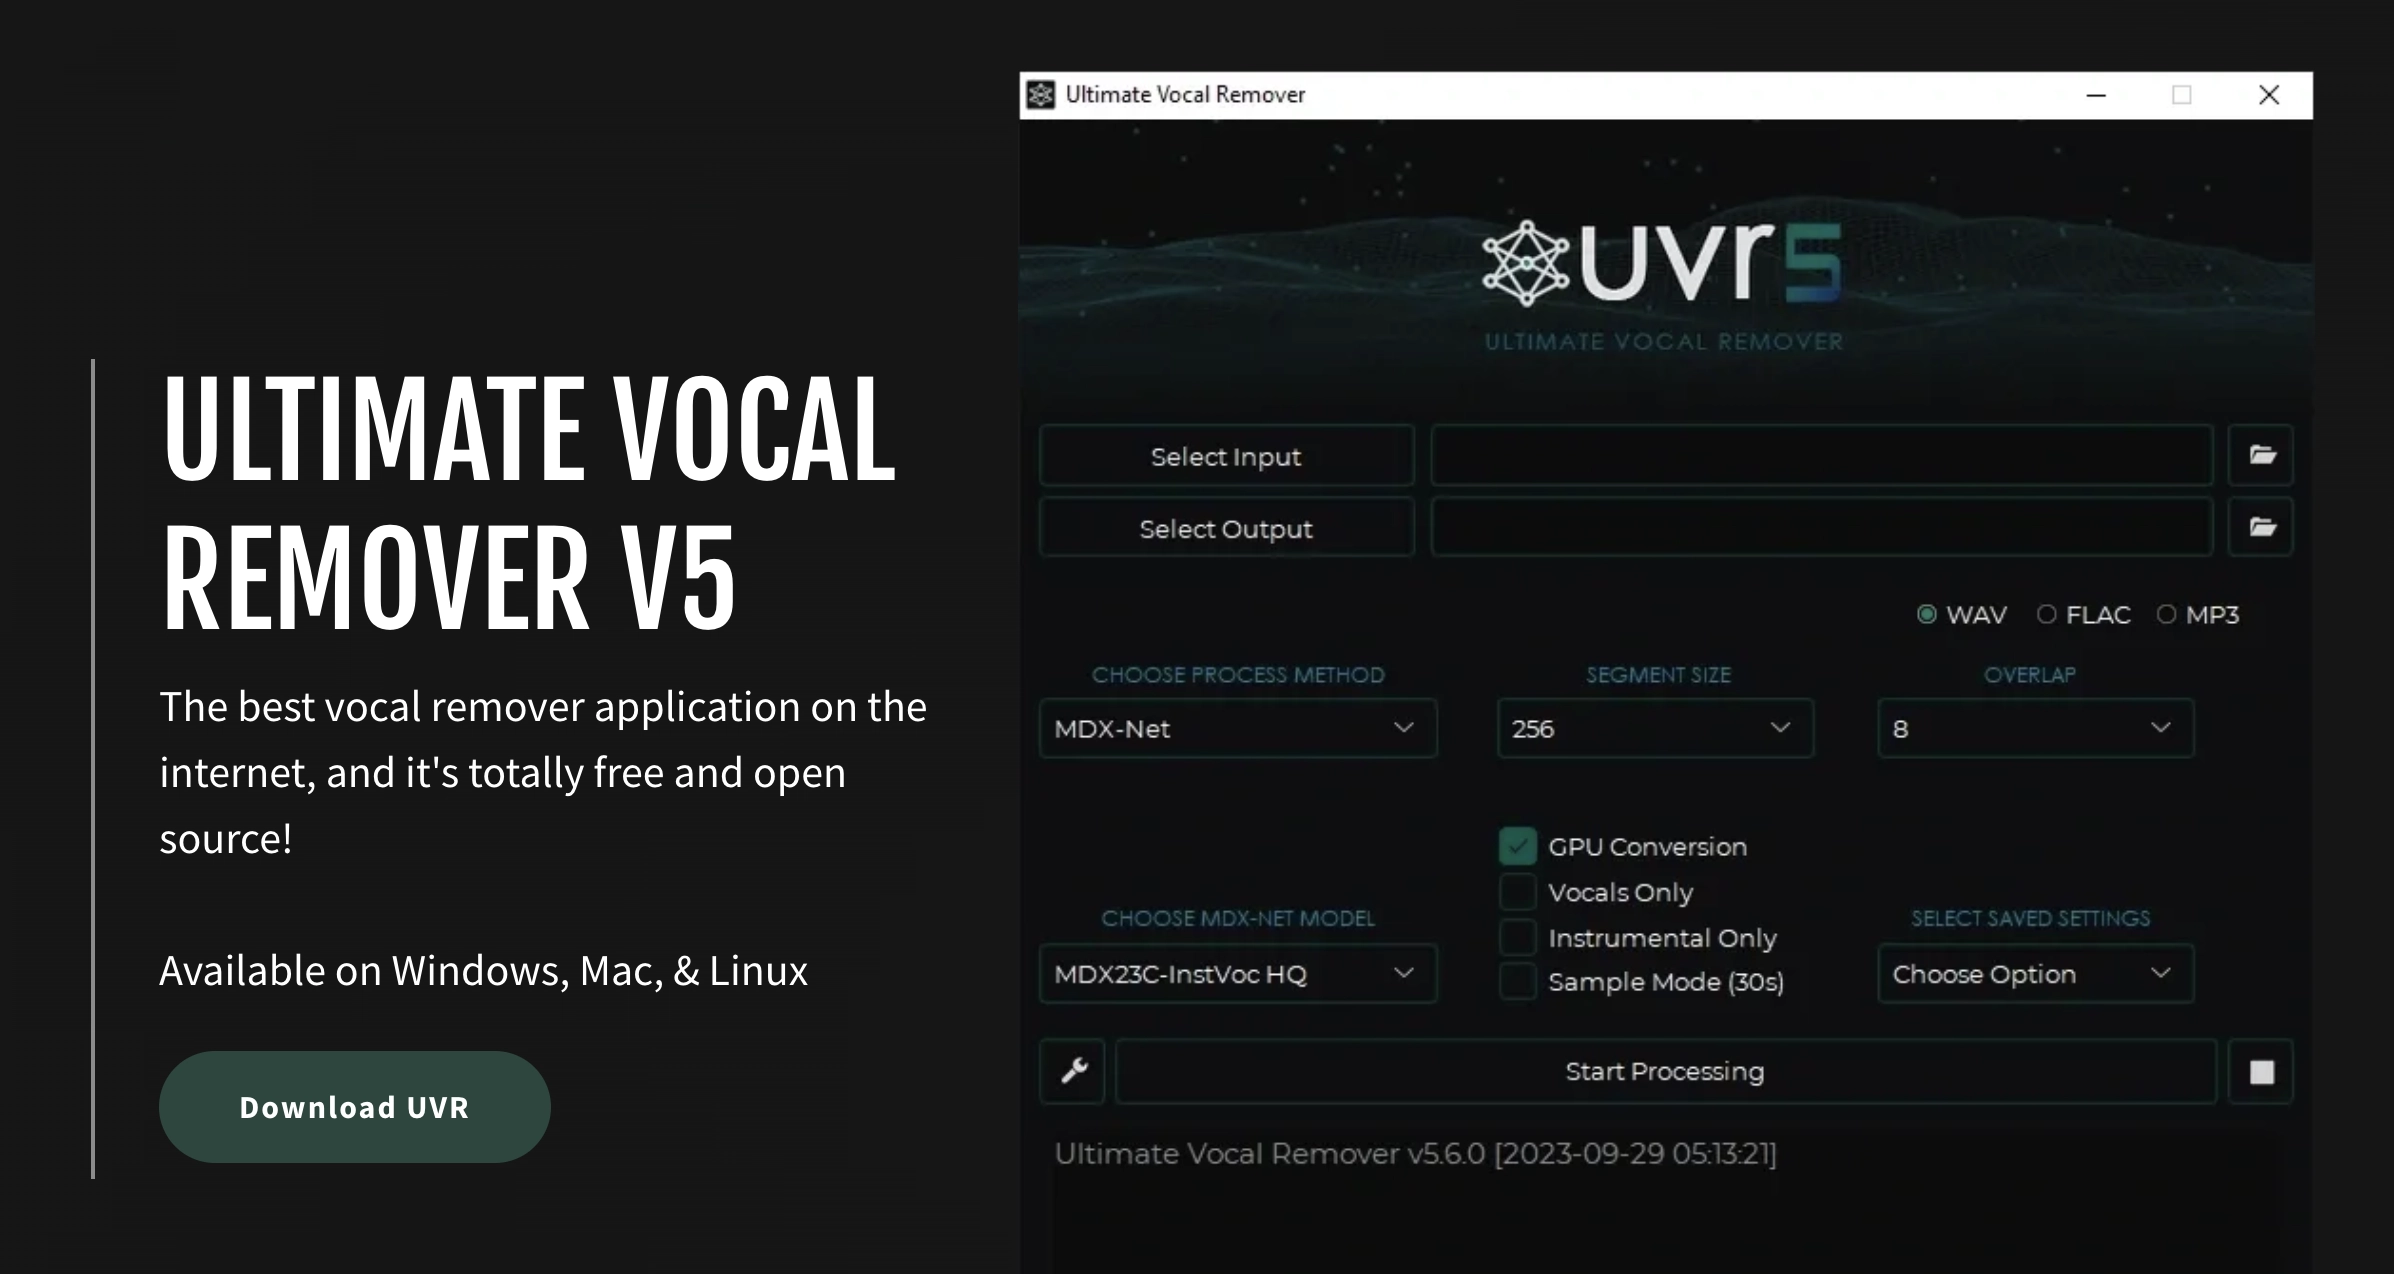Click the Start Processing button
This screenshot has width=2394, height=1274.
[1666, 1071]
